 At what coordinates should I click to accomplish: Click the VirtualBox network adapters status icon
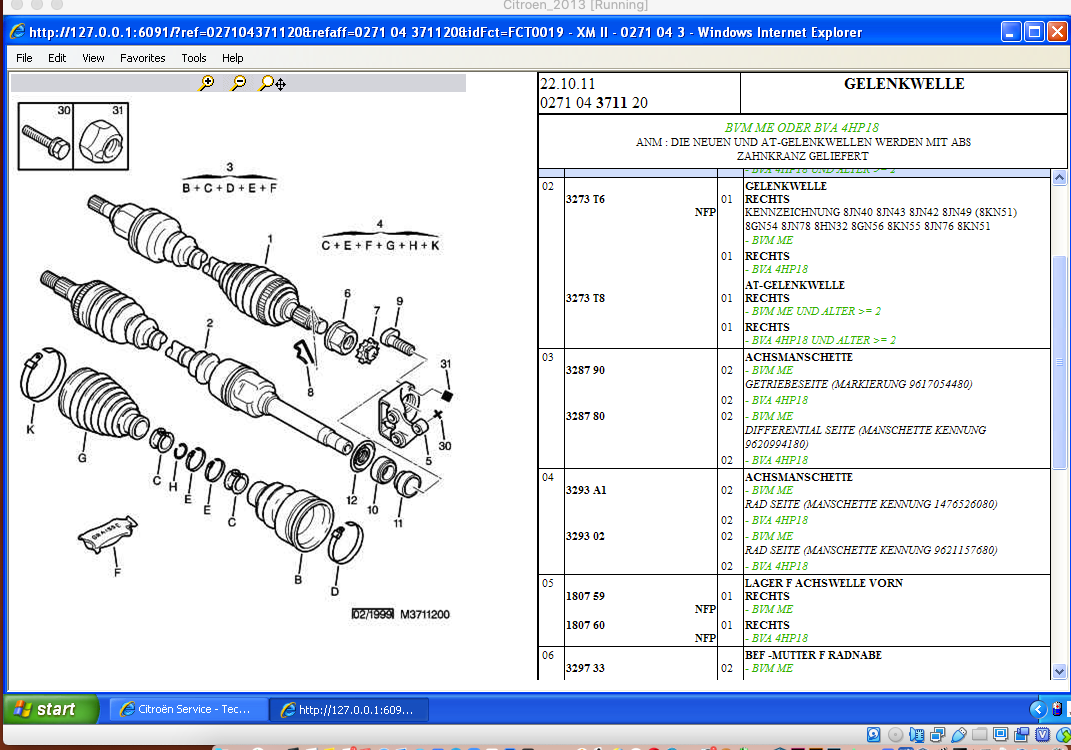937,735
